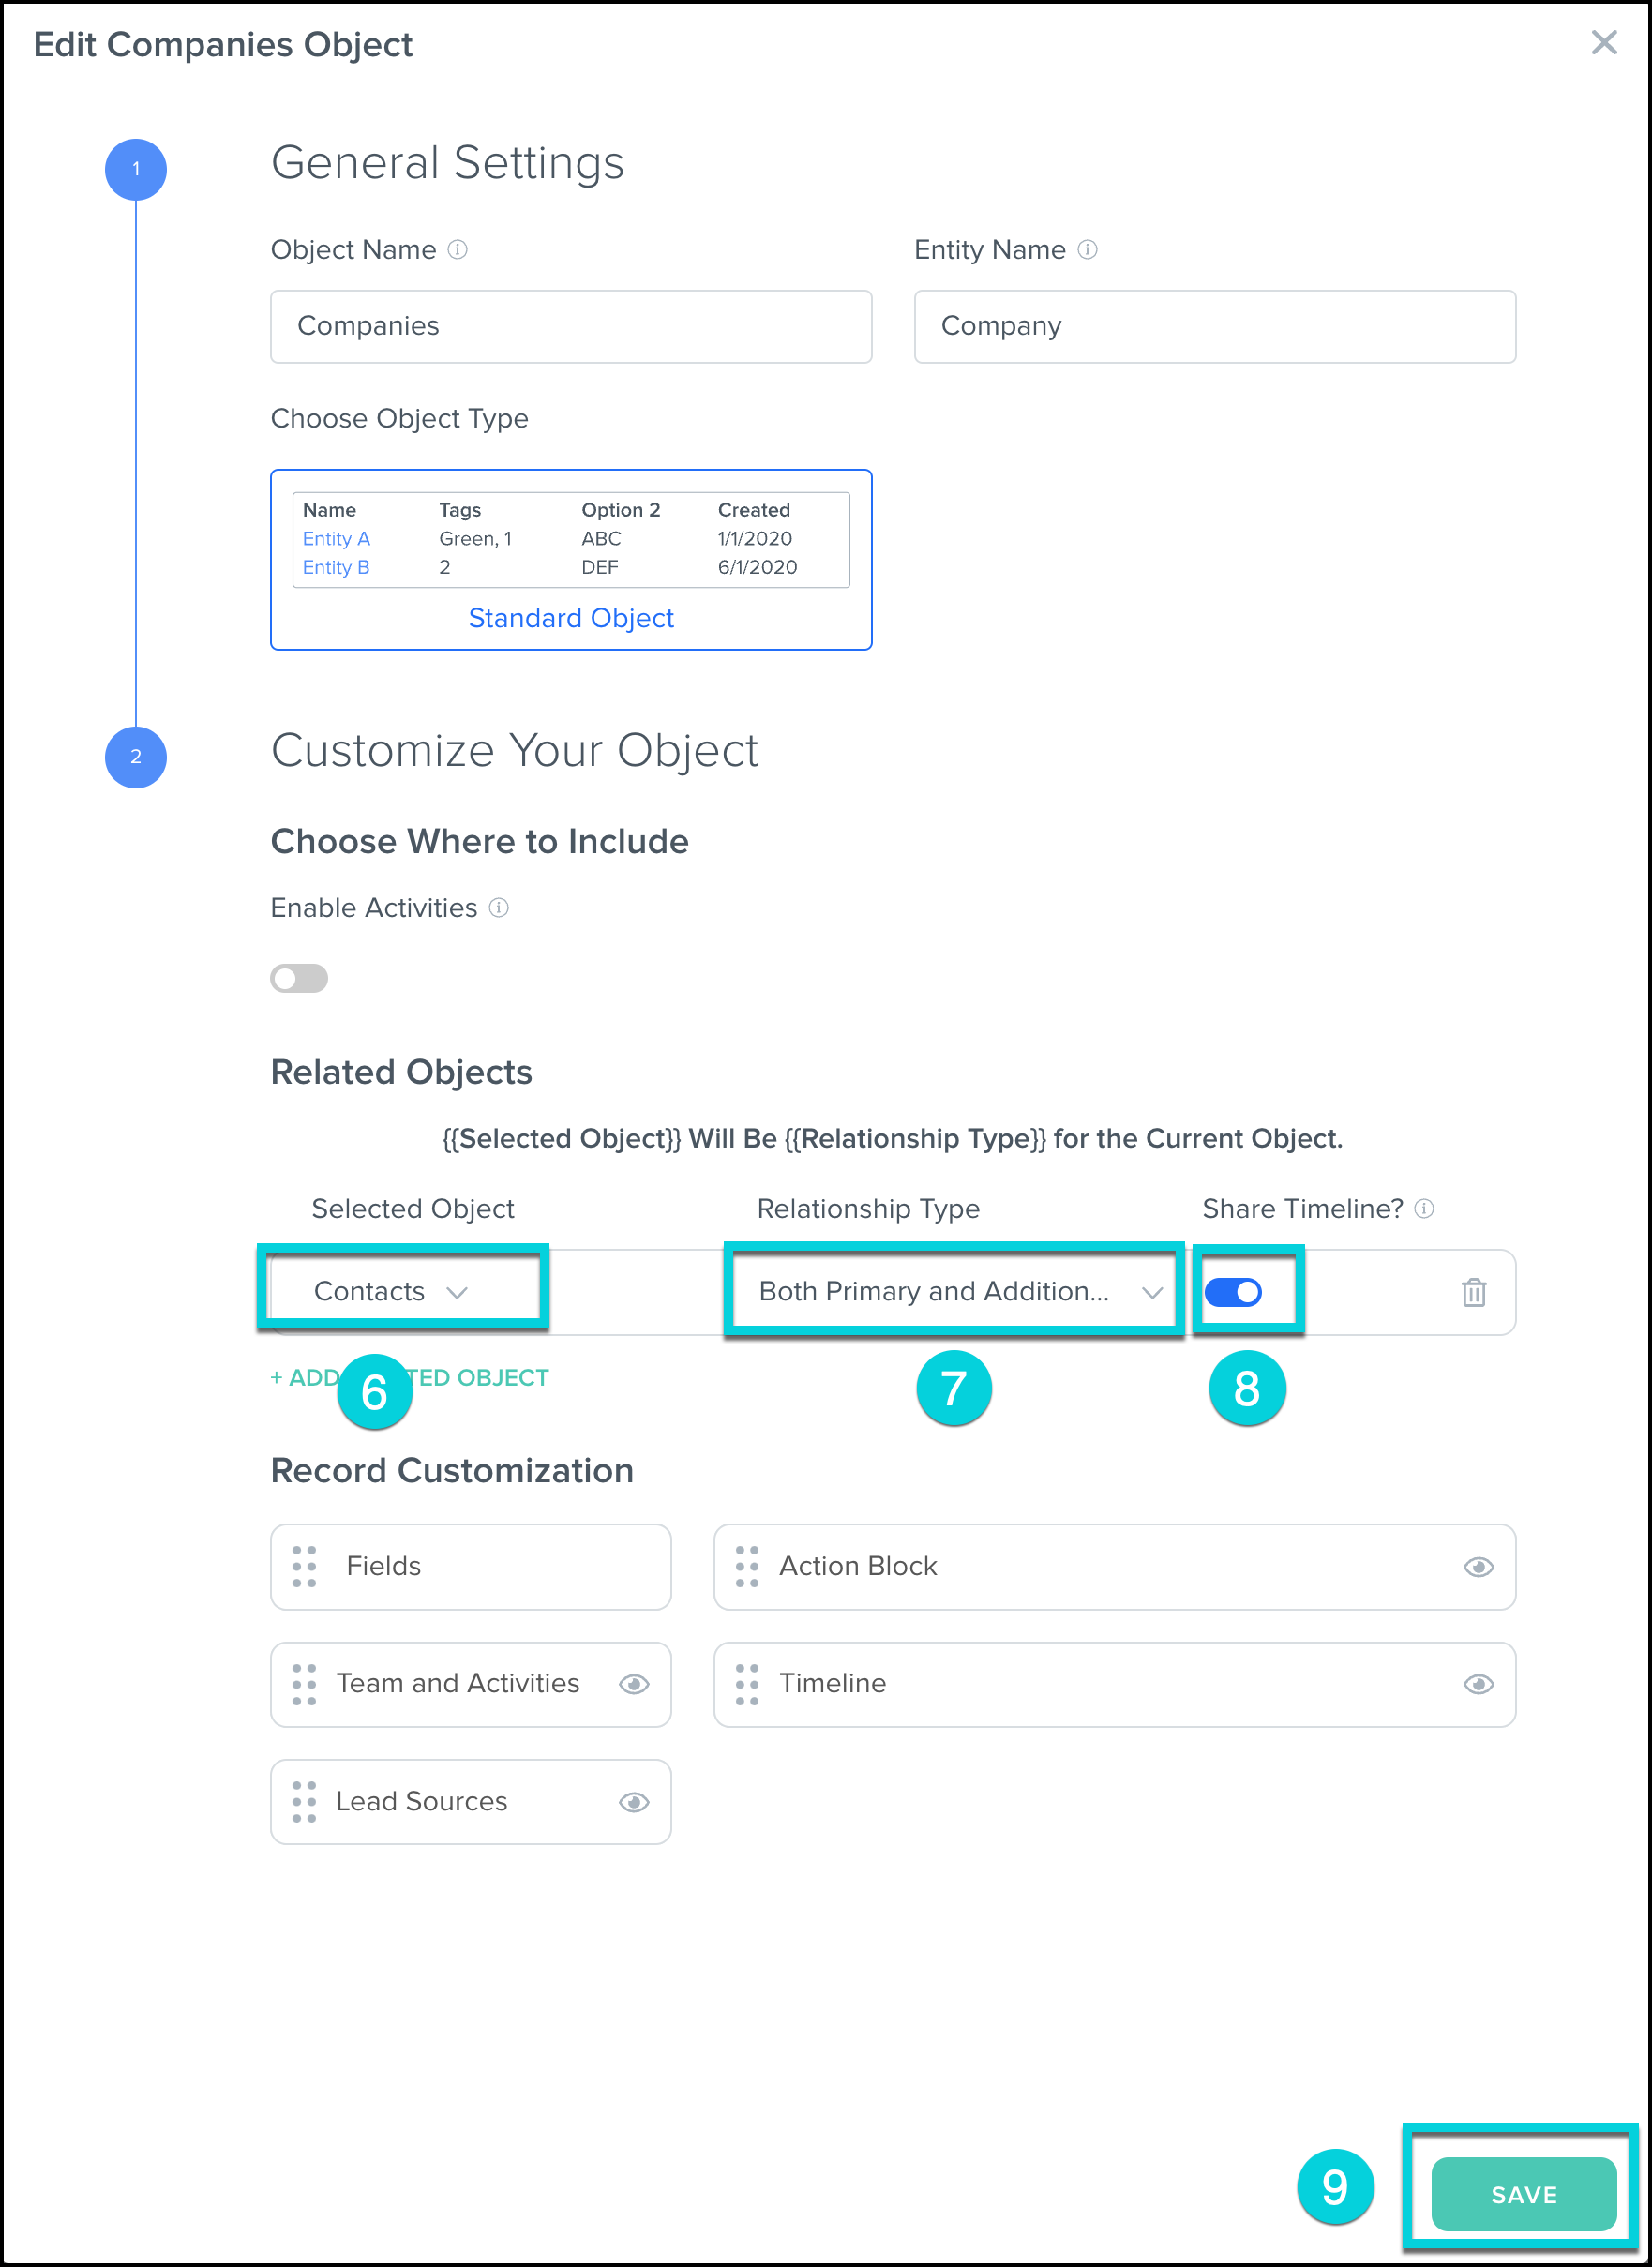Screen dimensions: 1652x2267
Task: Toggle visibility of the Timeline block
Action: pyautogui.click(x=1478, y=1685)
